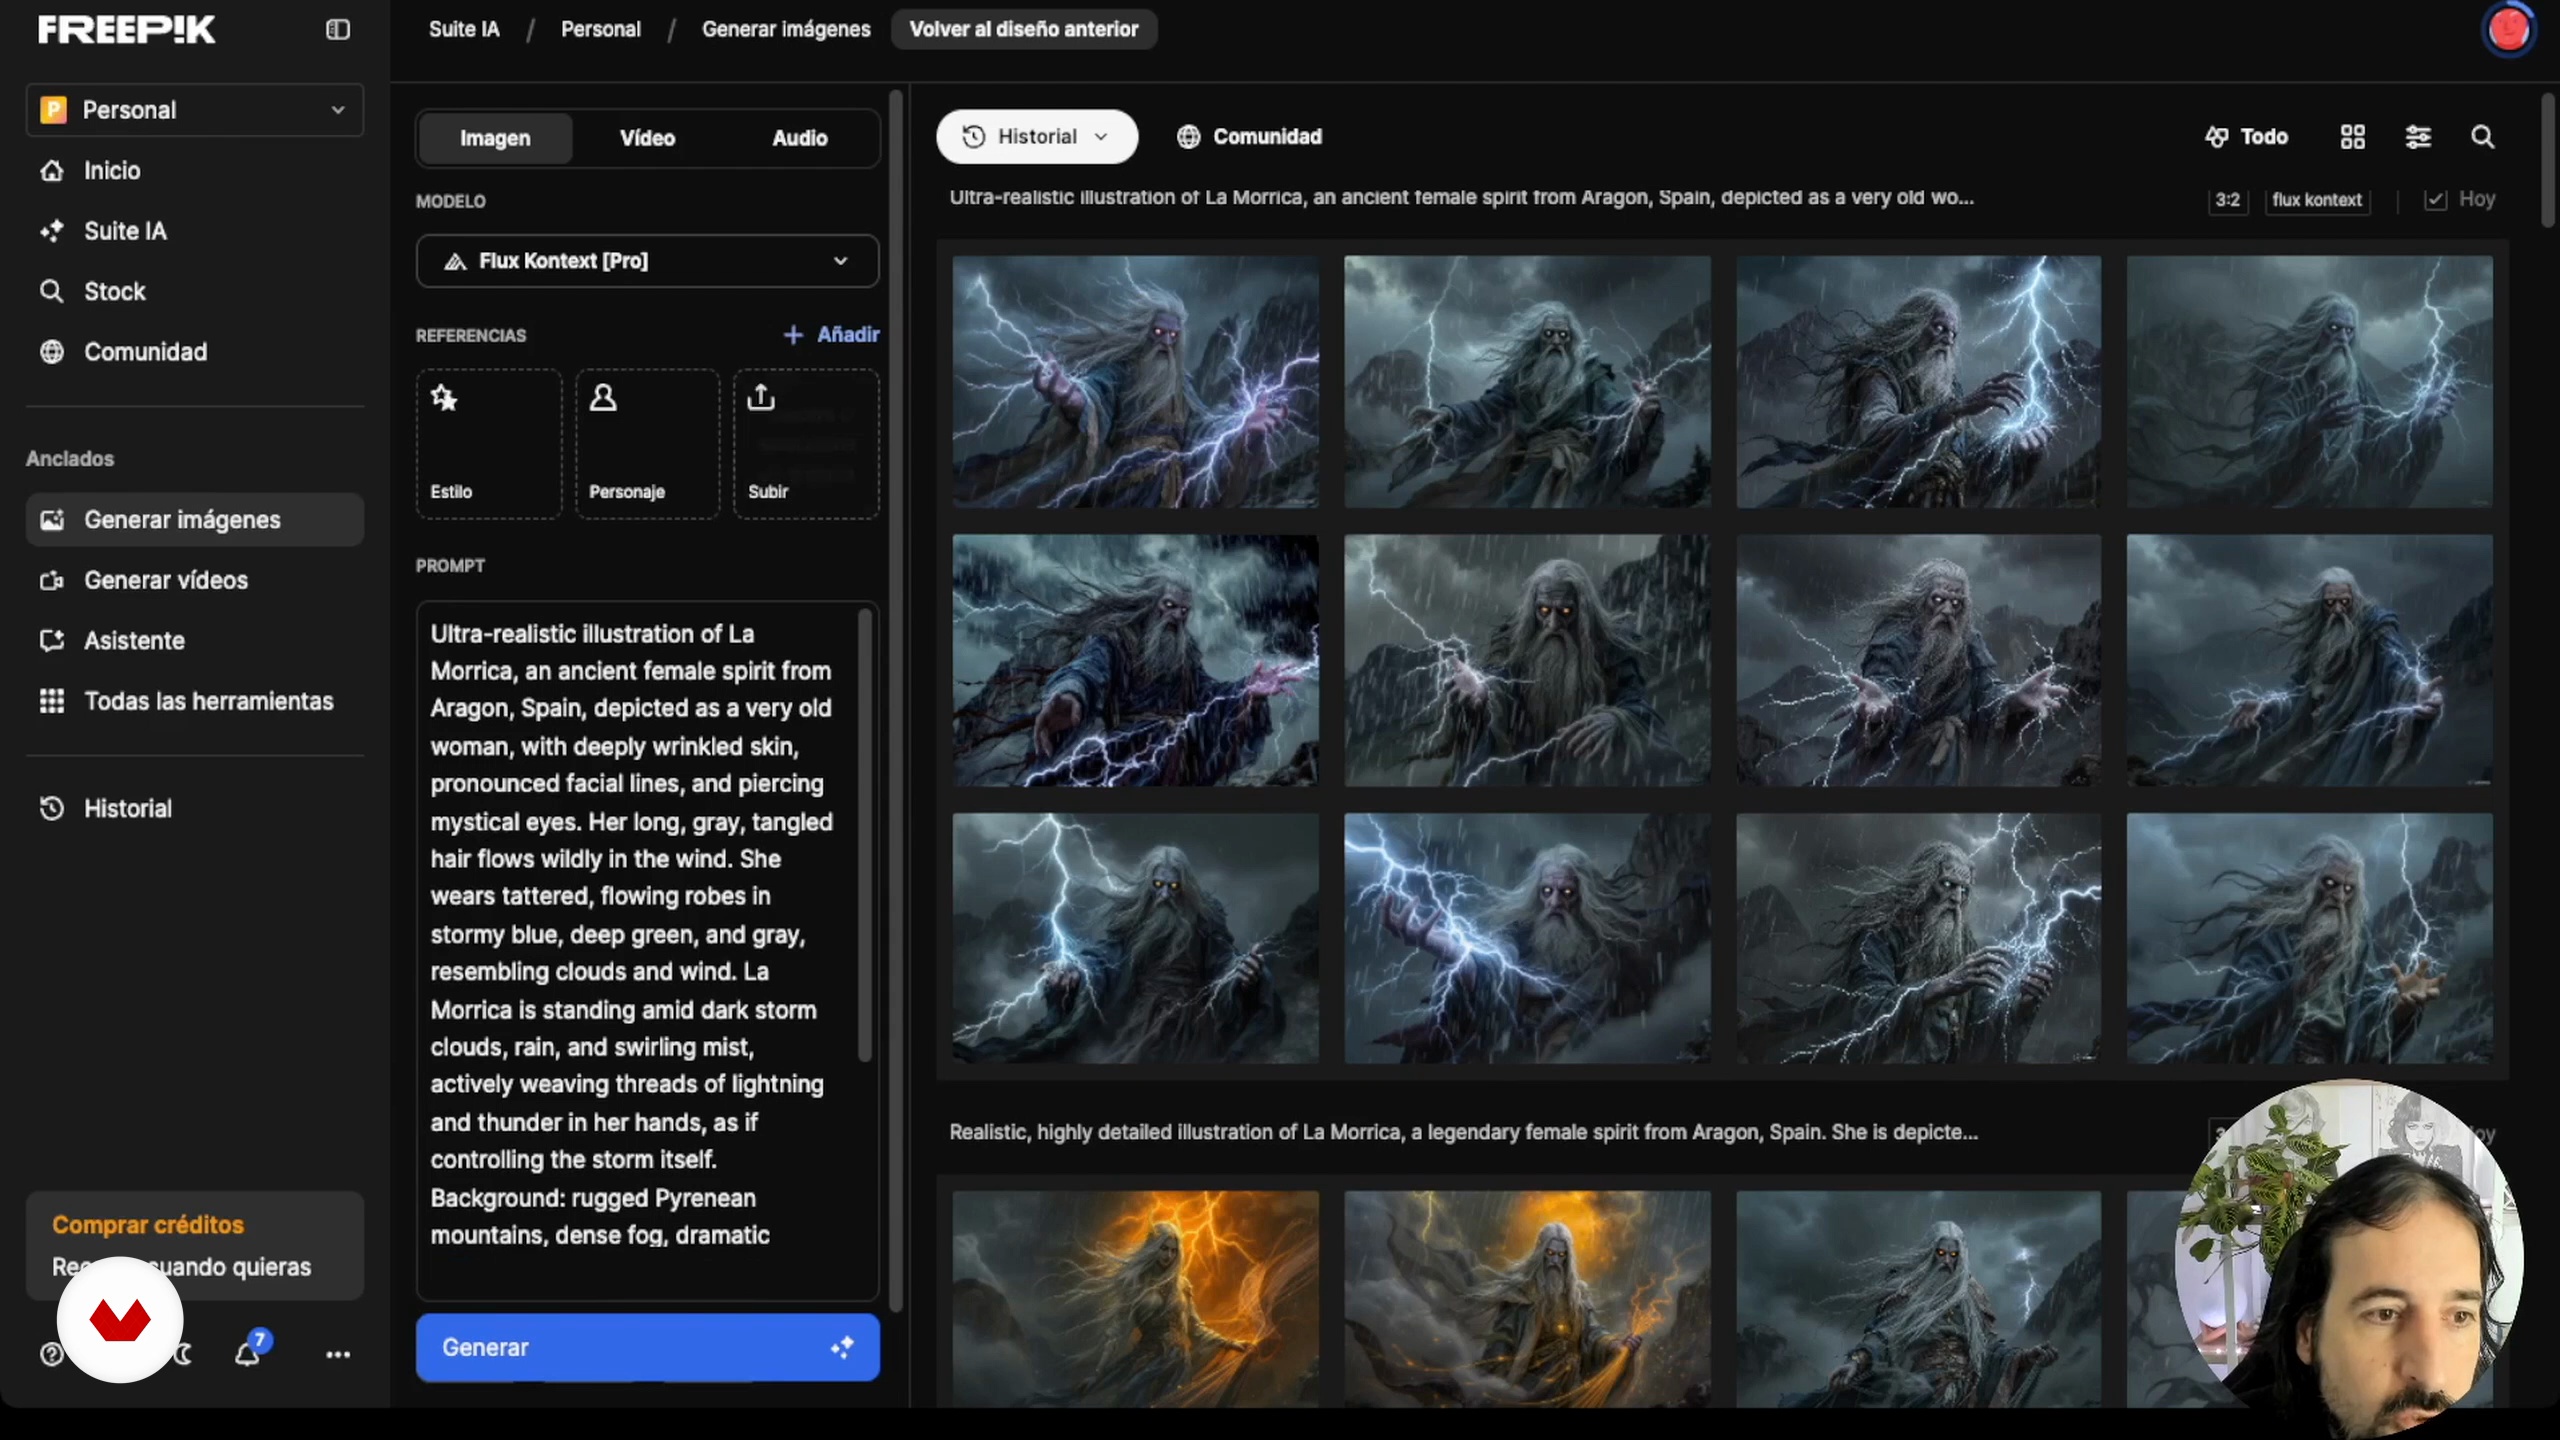The image size is (2560, 1440).
Task: Open the Historial pill dropdown
Action: click(1037, 137)
